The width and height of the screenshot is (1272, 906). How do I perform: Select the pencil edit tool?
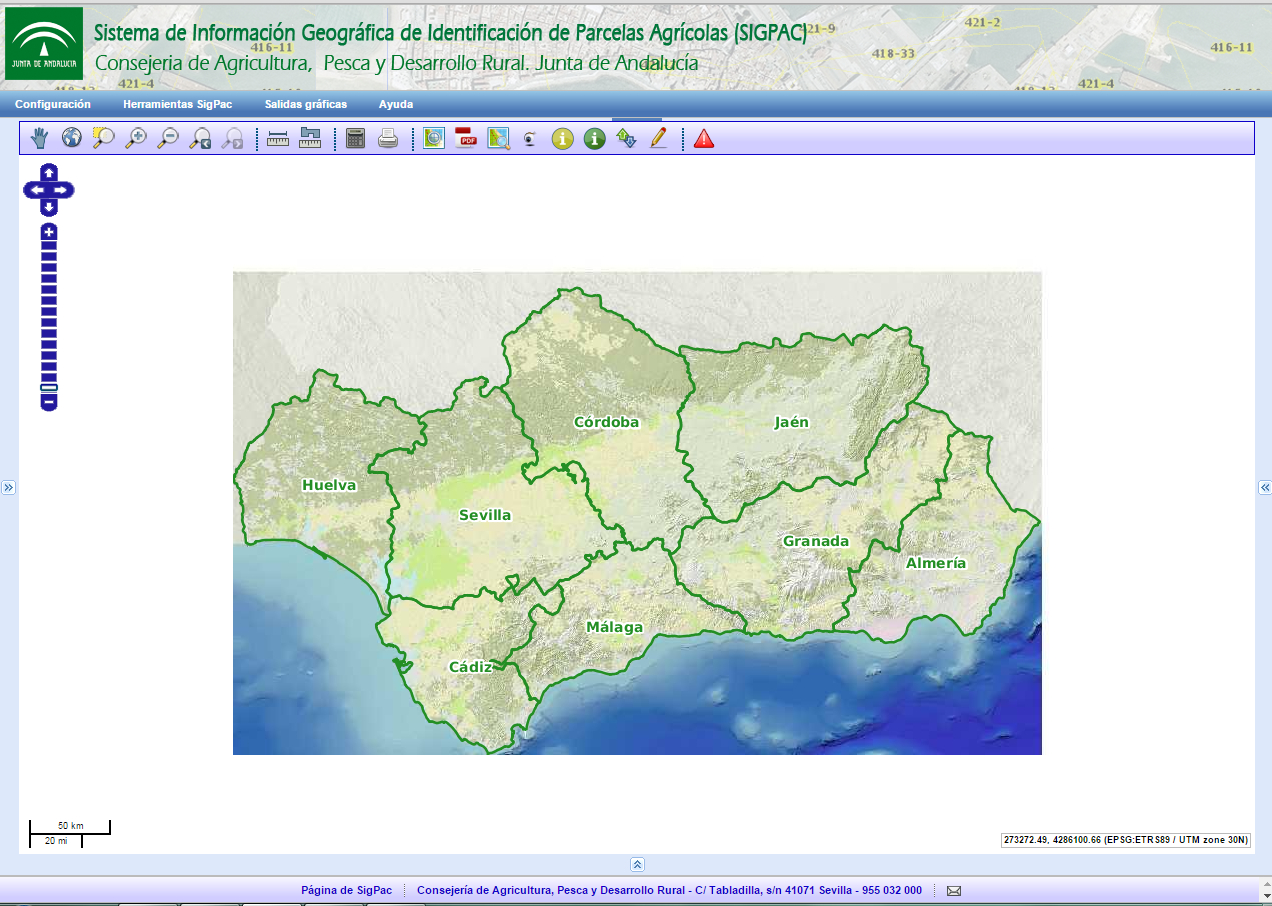click(x=658, y=138)
